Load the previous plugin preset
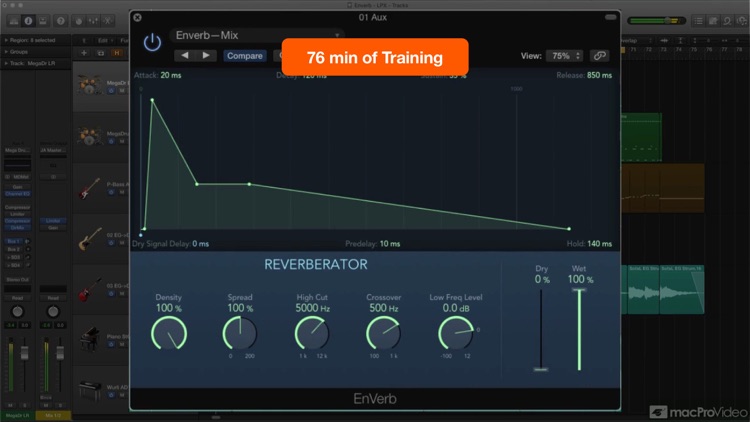 point(185,56)
